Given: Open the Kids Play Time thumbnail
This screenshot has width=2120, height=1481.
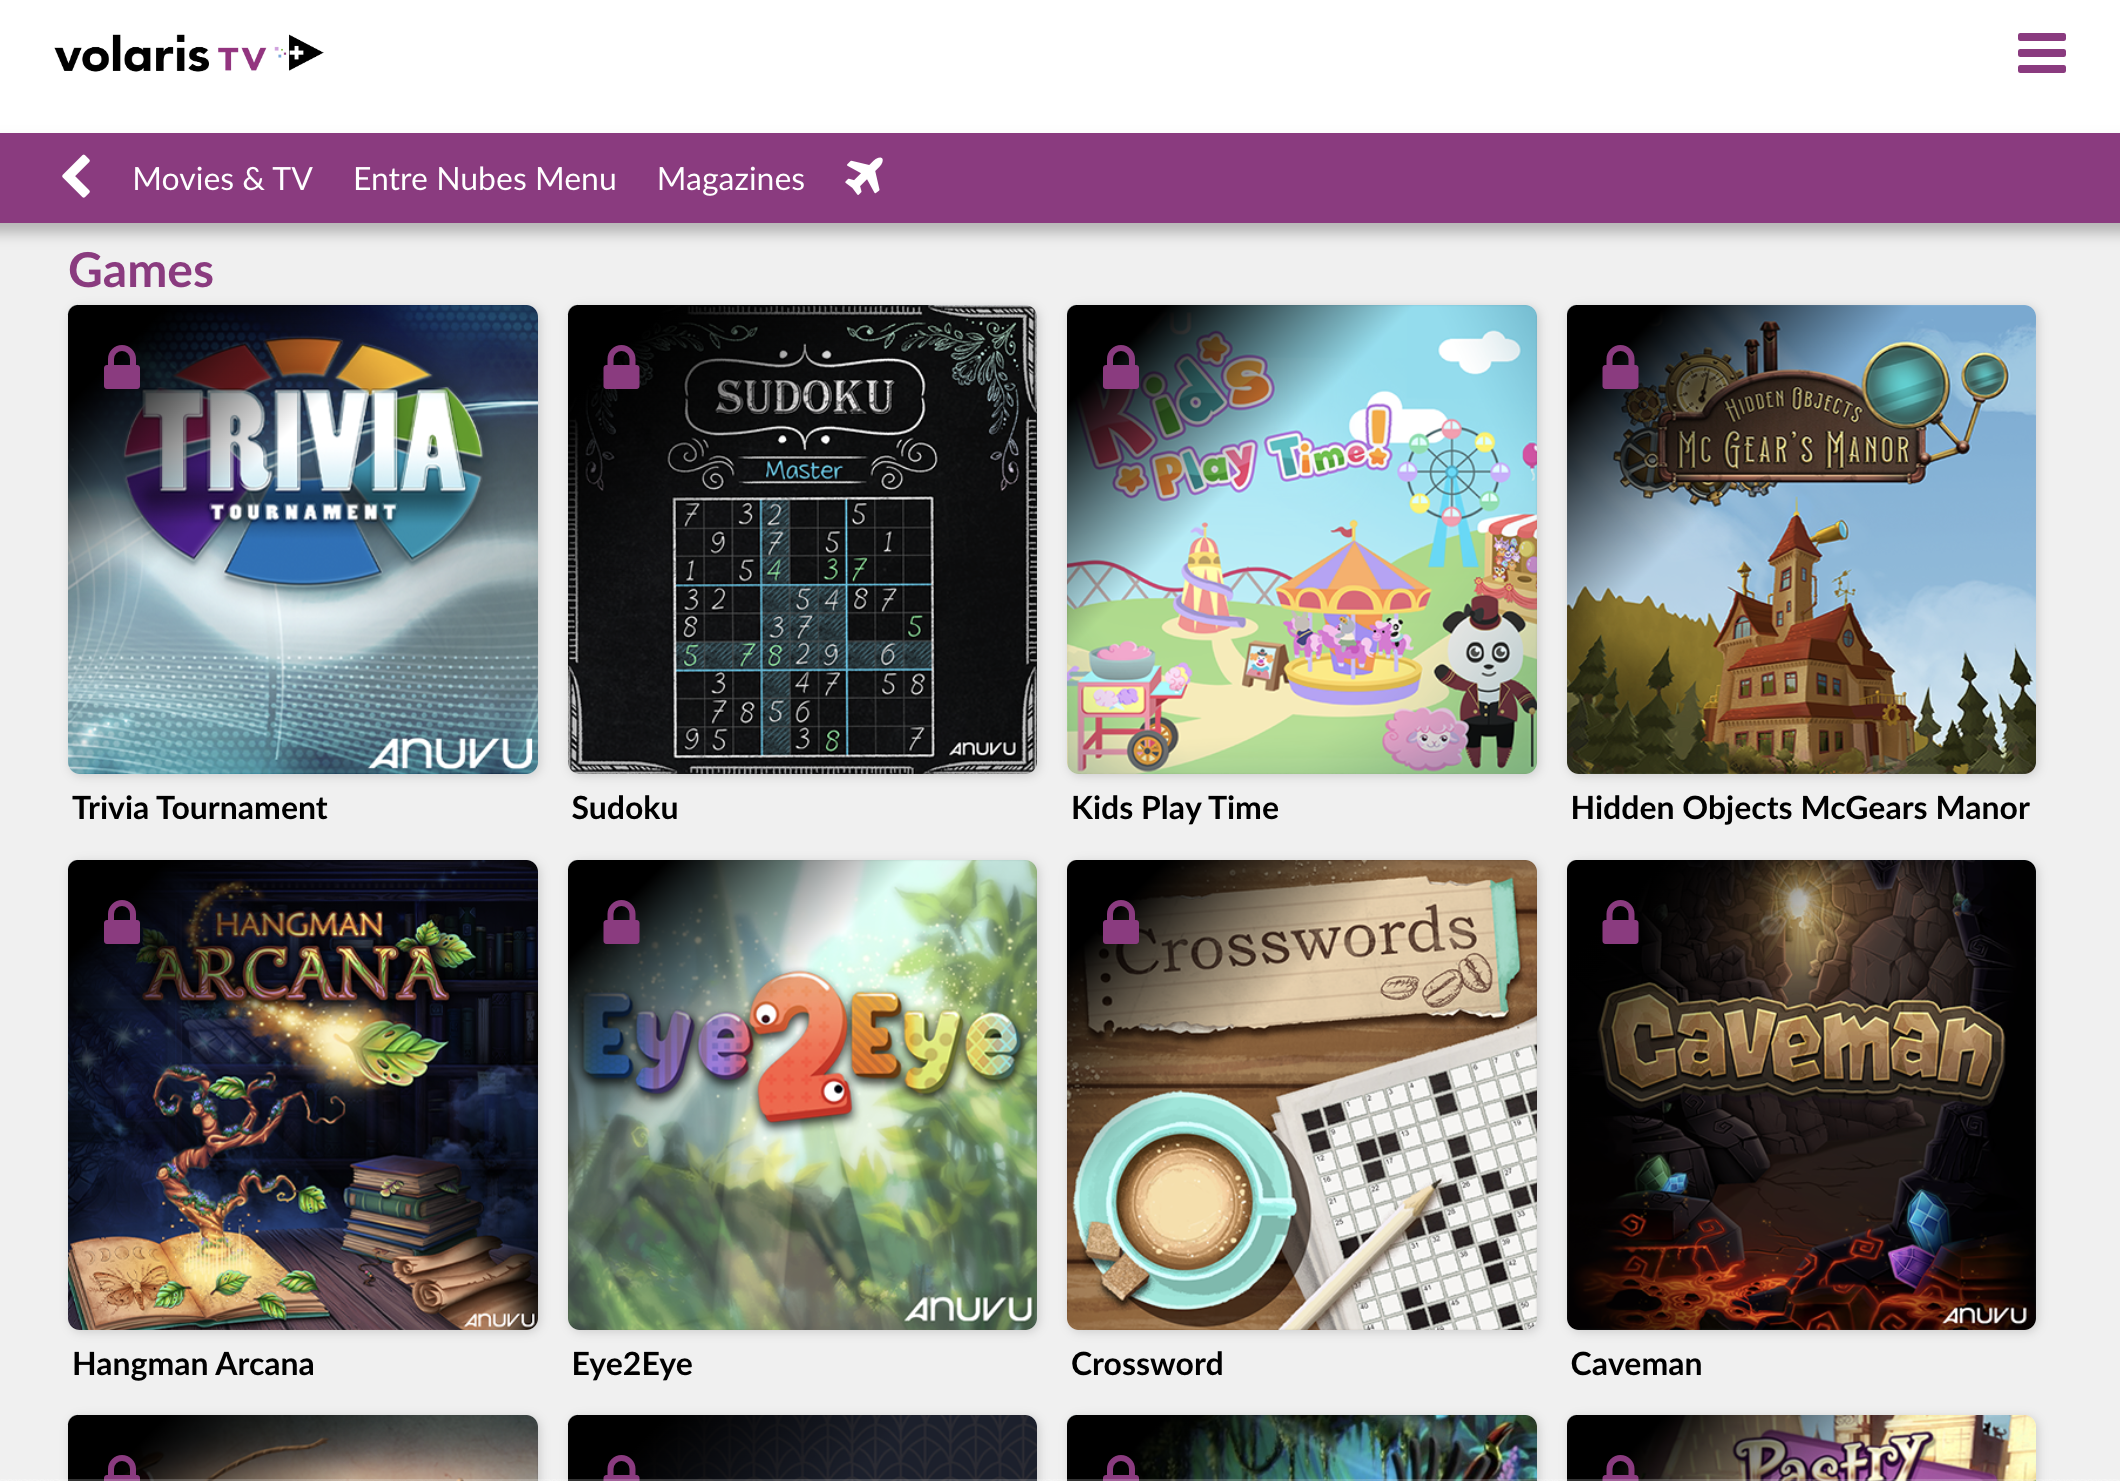Looking at the screenshot, I should point(1302,539).
